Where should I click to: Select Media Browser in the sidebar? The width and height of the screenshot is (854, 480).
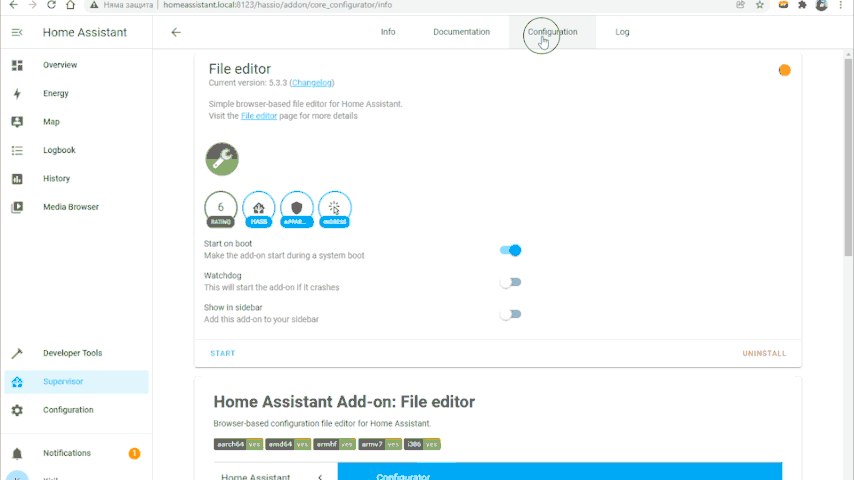[76, 207]
